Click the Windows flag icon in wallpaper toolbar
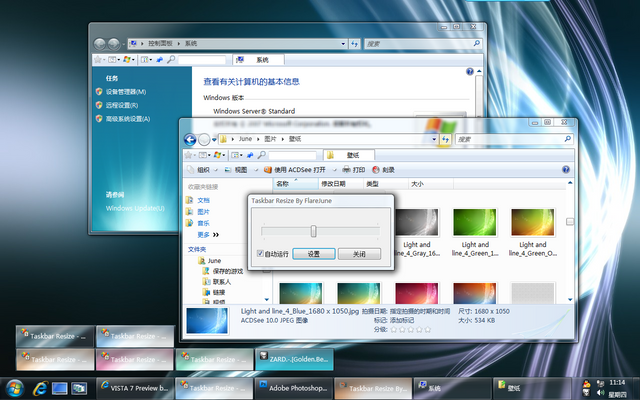This screenshot has height=400, width=640. 217,155
